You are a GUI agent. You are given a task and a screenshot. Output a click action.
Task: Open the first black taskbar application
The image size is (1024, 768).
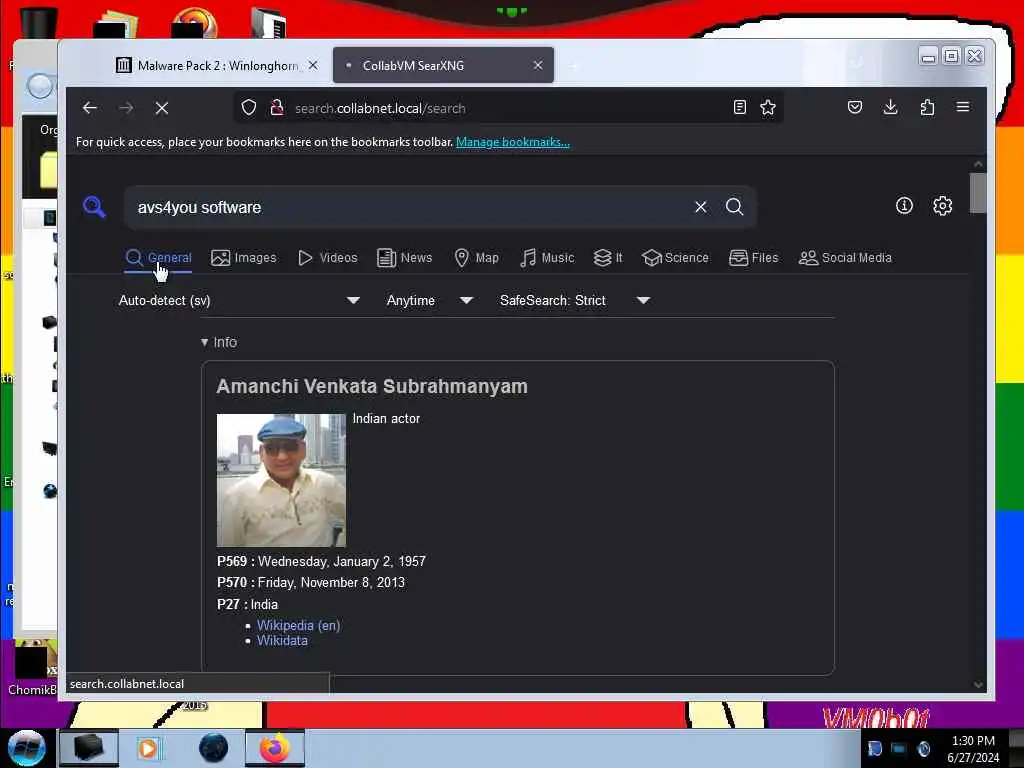pyautogui.click(x=89, y=748)
